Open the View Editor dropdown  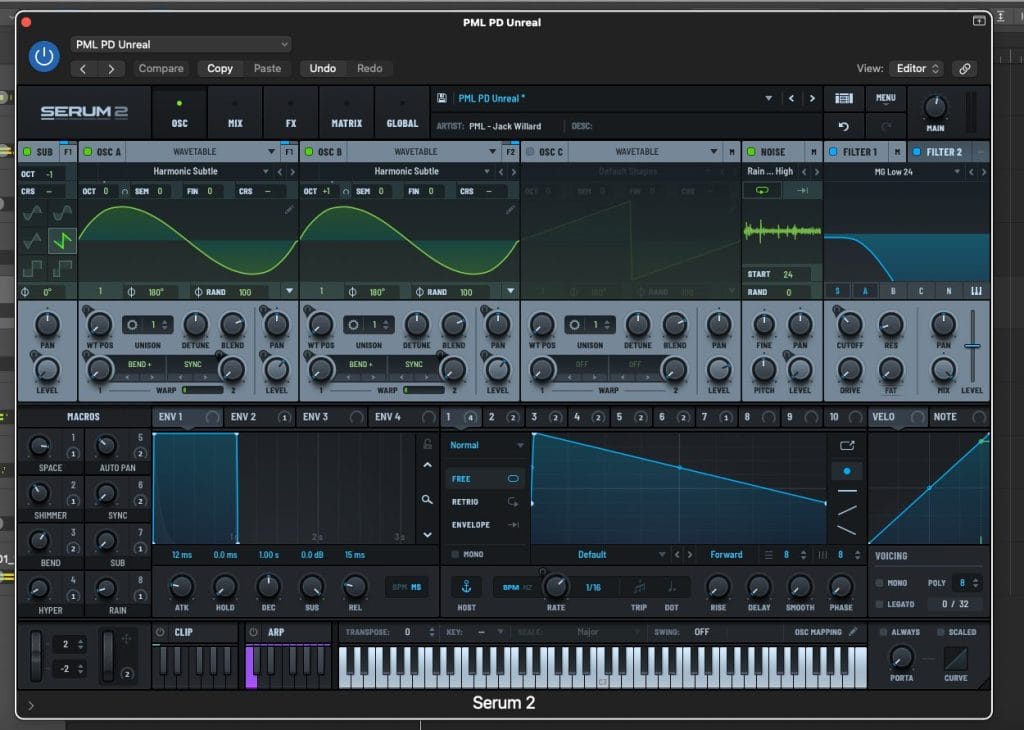pyautogui.click(x=918, y=69)
